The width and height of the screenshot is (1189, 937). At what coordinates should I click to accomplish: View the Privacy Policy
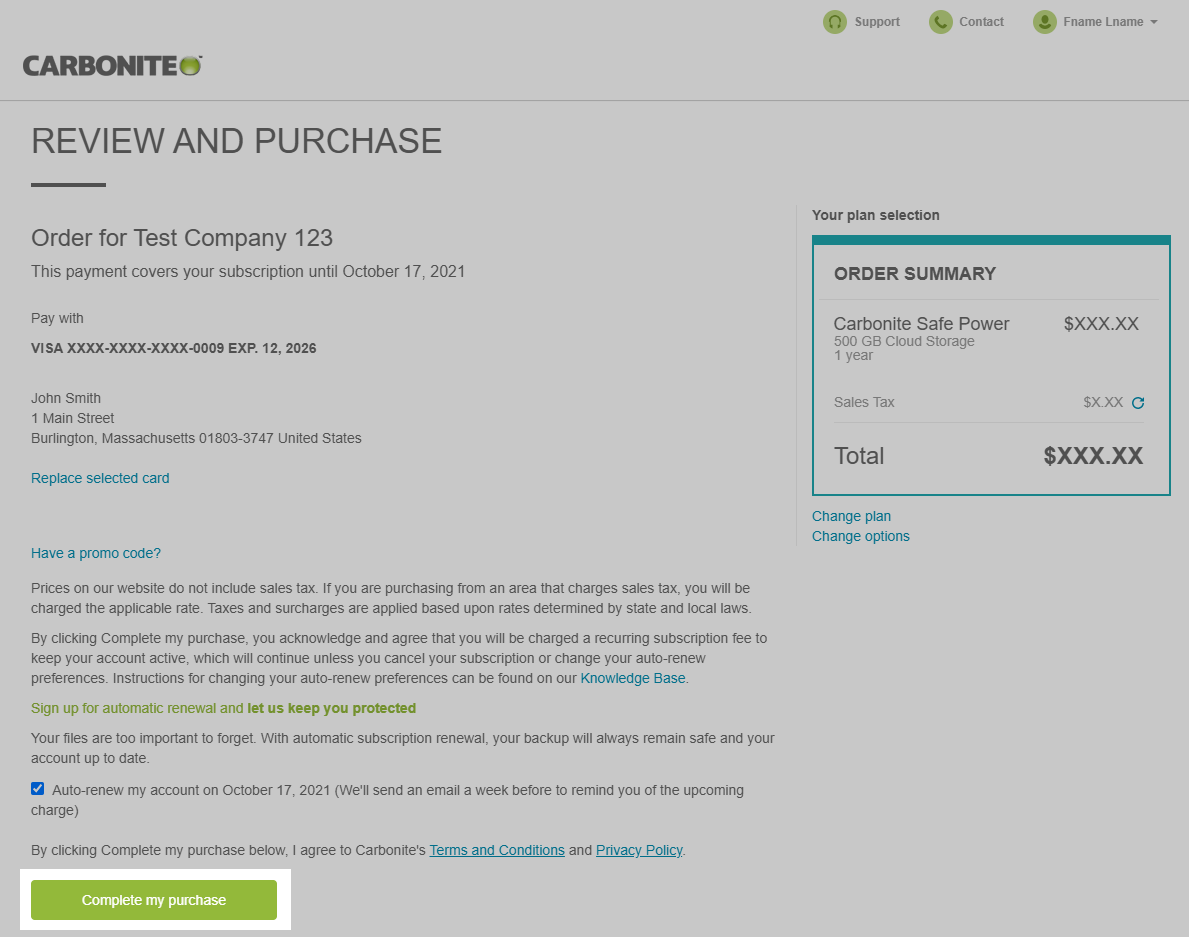click(639, 849)
